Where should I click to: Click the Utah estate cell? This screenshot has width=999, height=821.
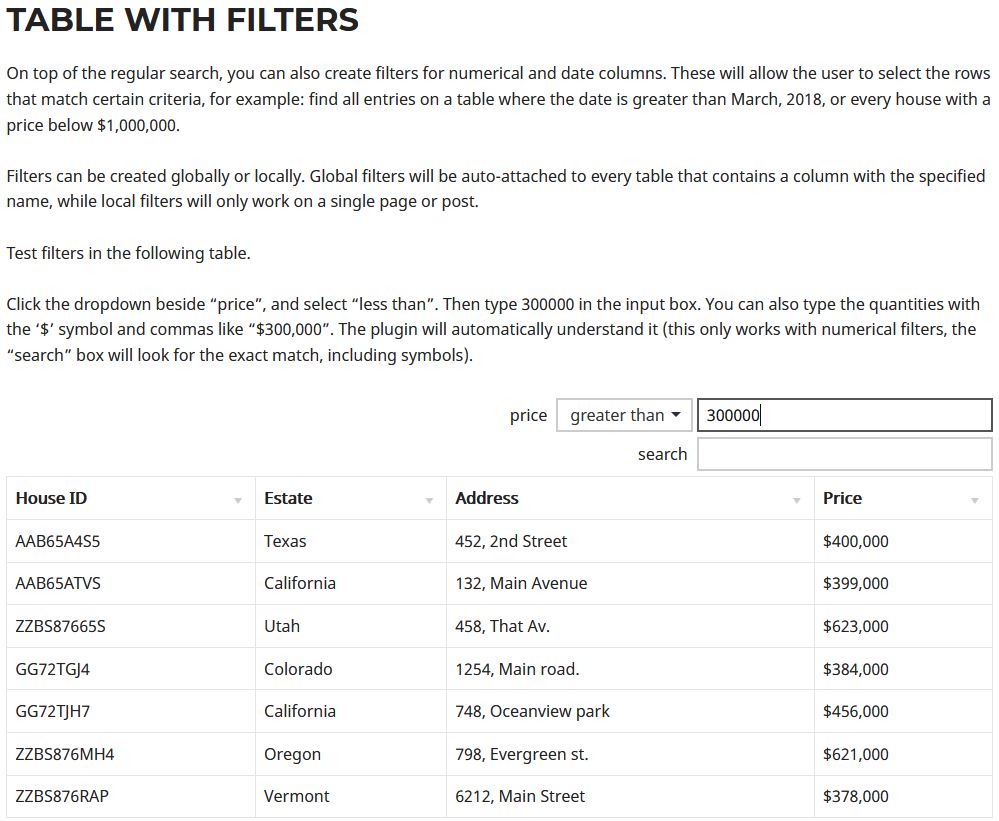pos(282,626)
